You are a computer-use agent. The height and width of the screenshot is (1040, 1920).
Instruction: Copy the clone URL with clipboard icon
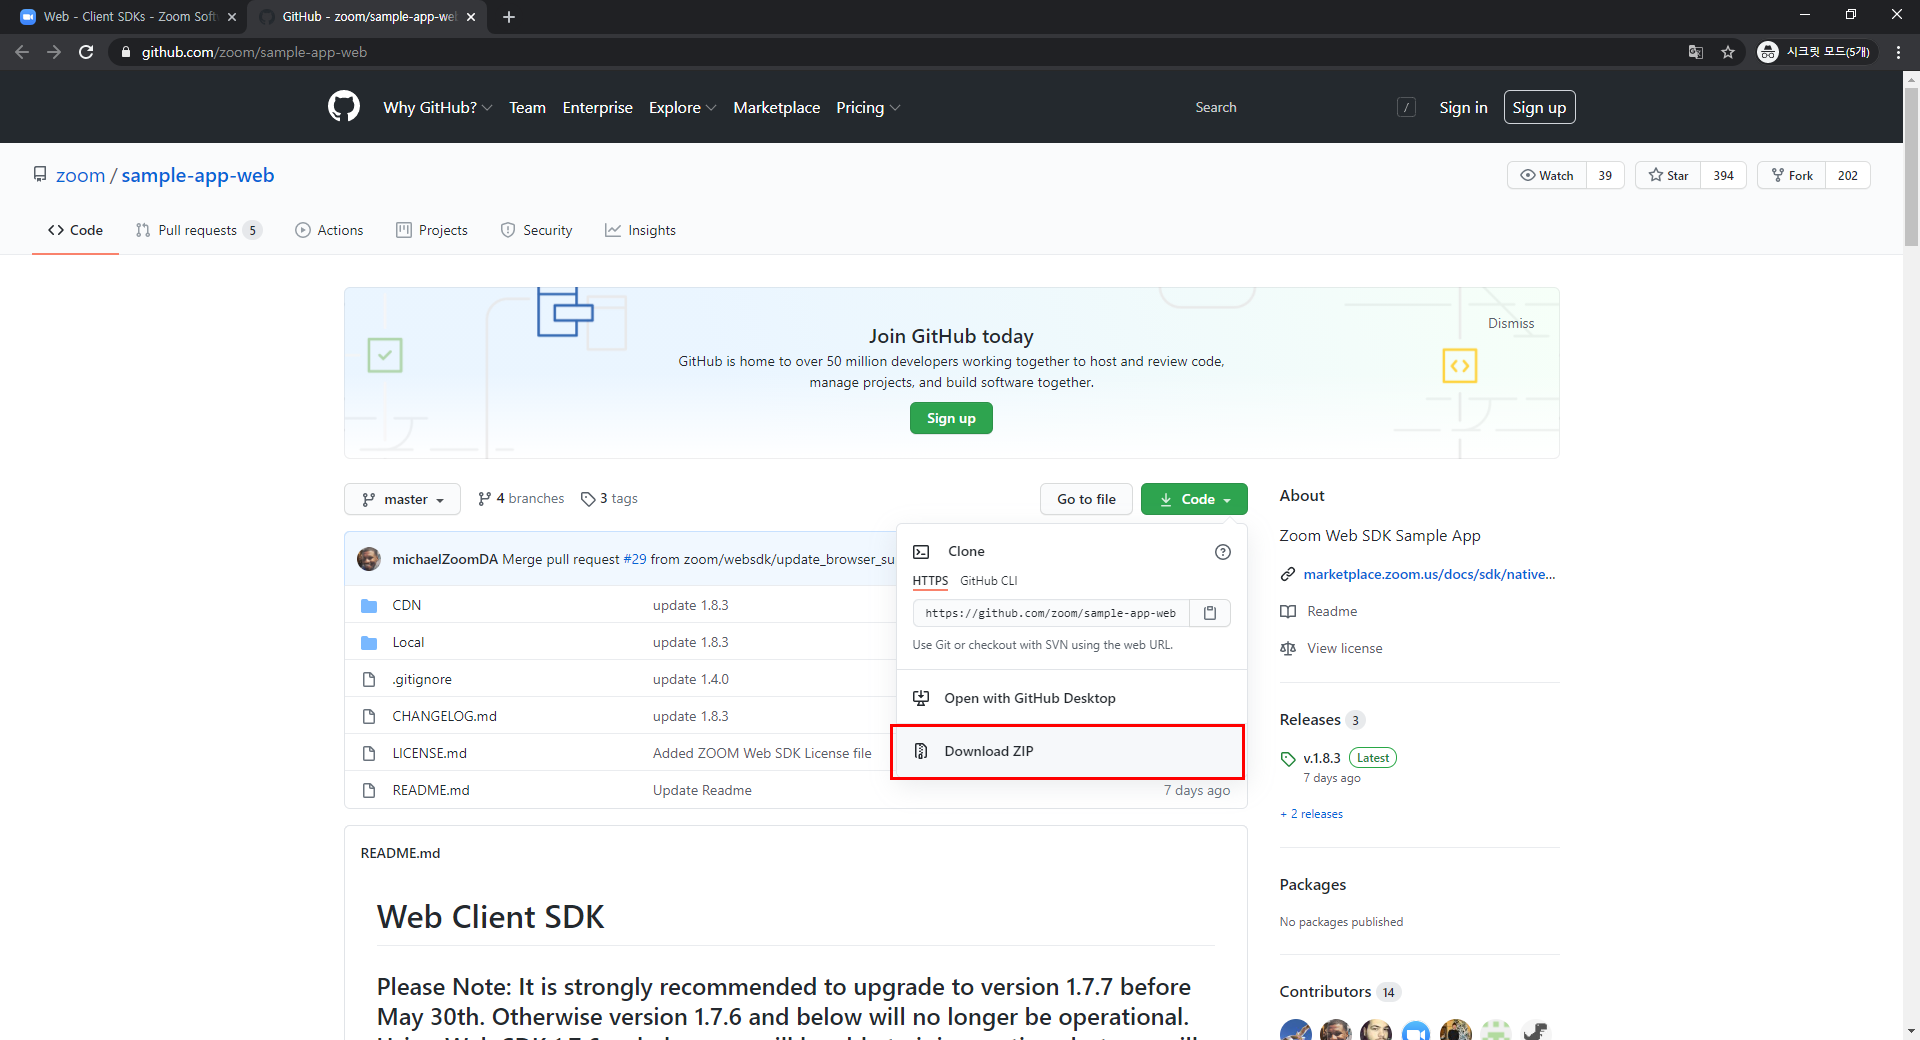coord(1210,613)
